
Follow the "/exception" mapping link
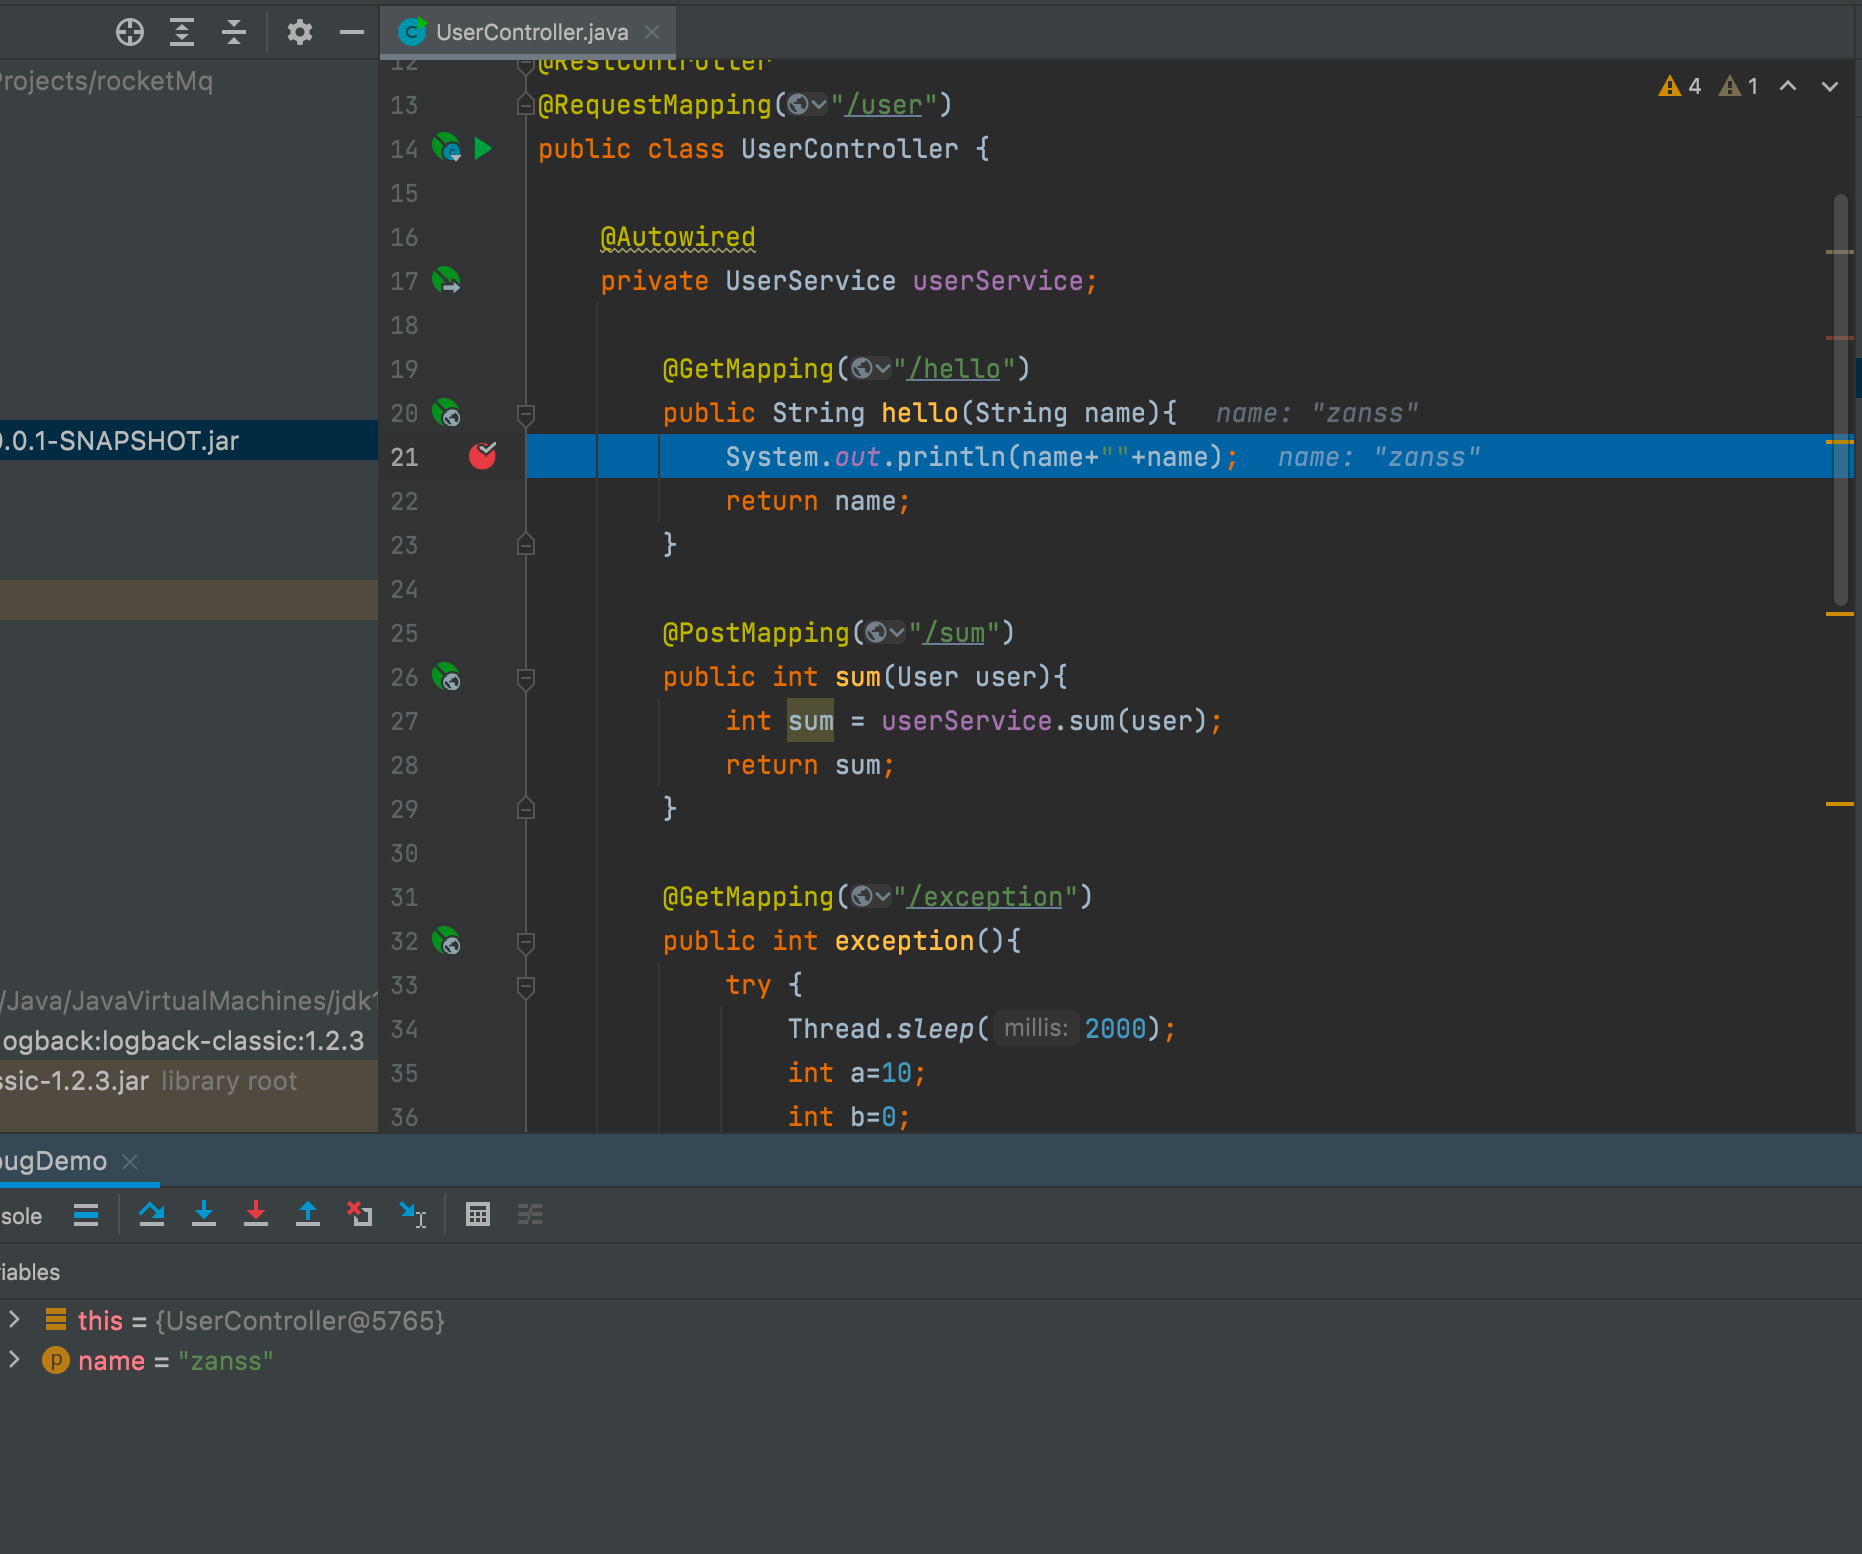[x=984, y=897]
